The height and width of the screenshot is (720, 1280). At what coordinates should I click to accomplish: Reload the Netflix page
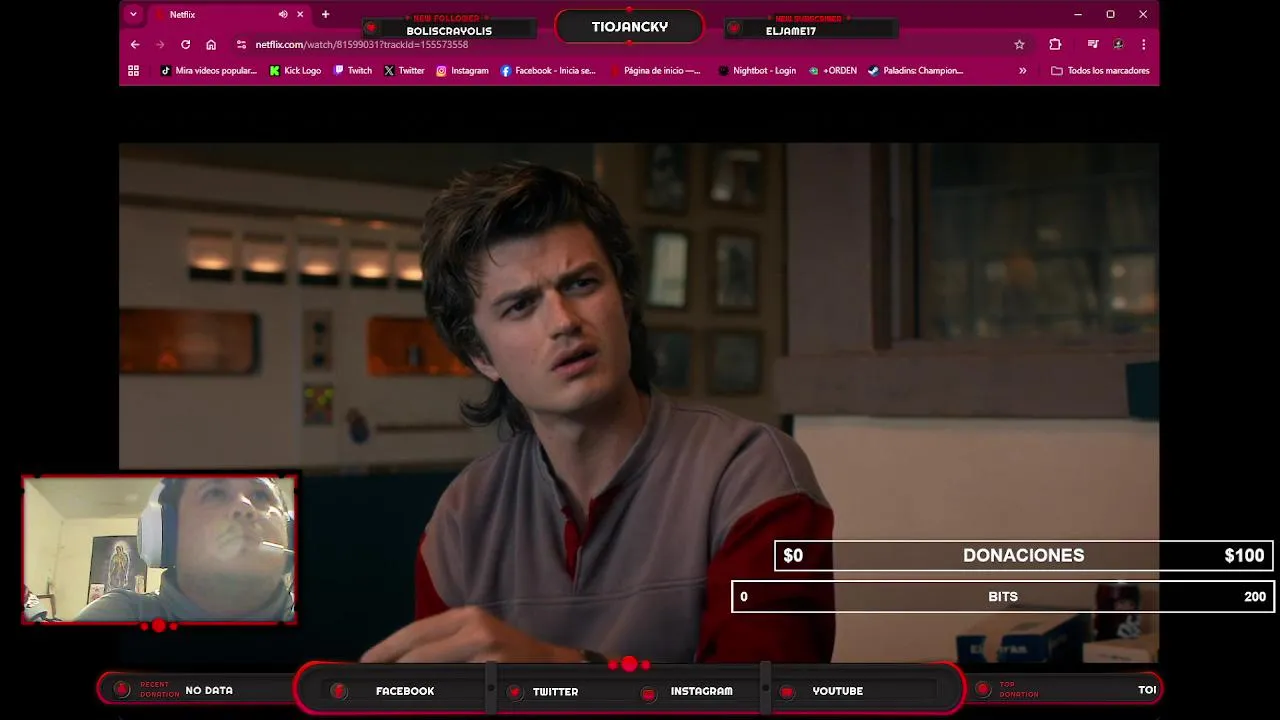point(185,44)
